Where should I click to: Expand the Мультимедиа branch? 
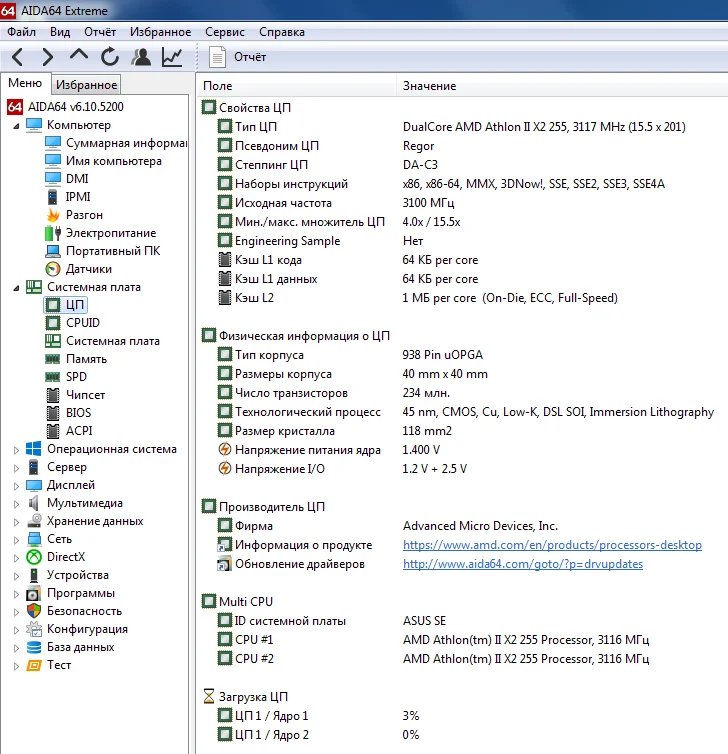16,504
